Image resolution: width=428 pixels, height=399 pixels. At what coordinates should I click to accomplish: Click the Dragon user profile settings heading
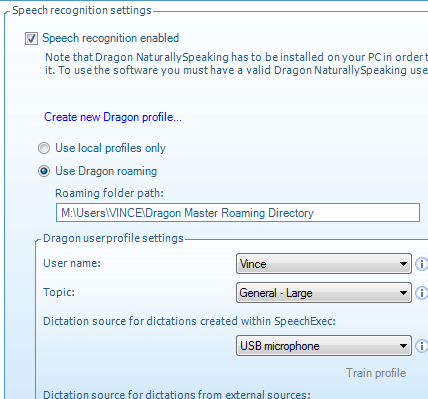[x=113, y=238]
